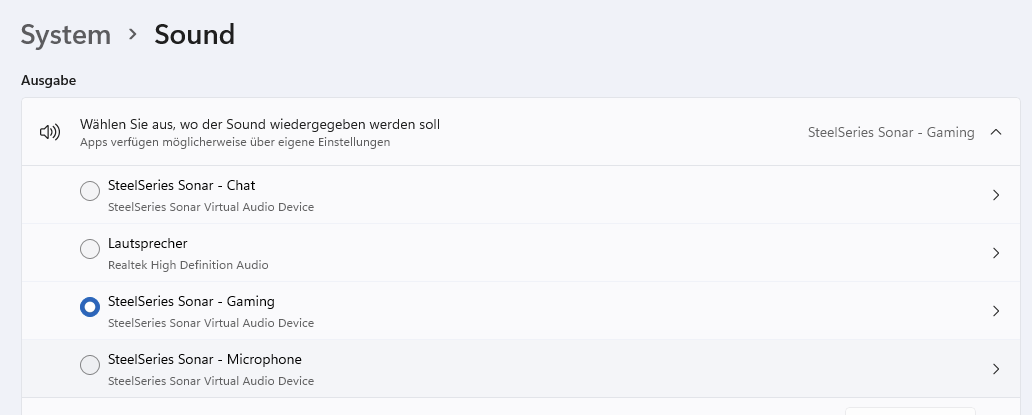Image resolution: width=1032 pixels, height=415 pixels.
Task: Click the breadcrumb separator chevron
Action: point(132,35)
